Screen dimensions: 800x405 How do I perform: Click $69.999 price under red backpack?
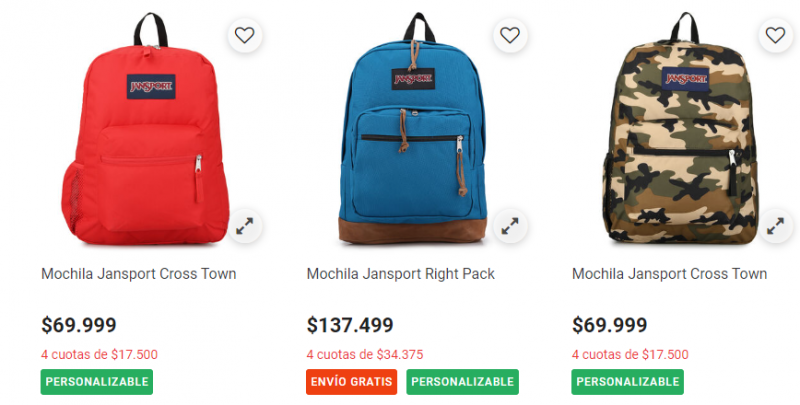(79, 325)
